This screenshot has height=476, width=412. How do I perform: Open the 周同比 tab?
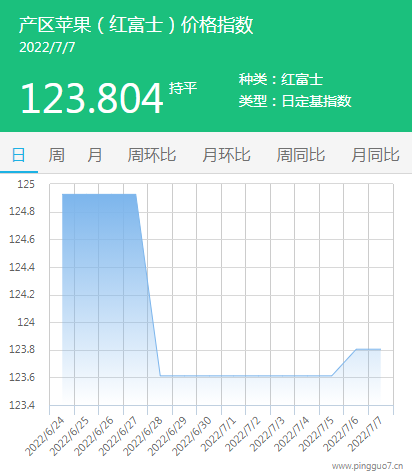(x=301, y=155)
